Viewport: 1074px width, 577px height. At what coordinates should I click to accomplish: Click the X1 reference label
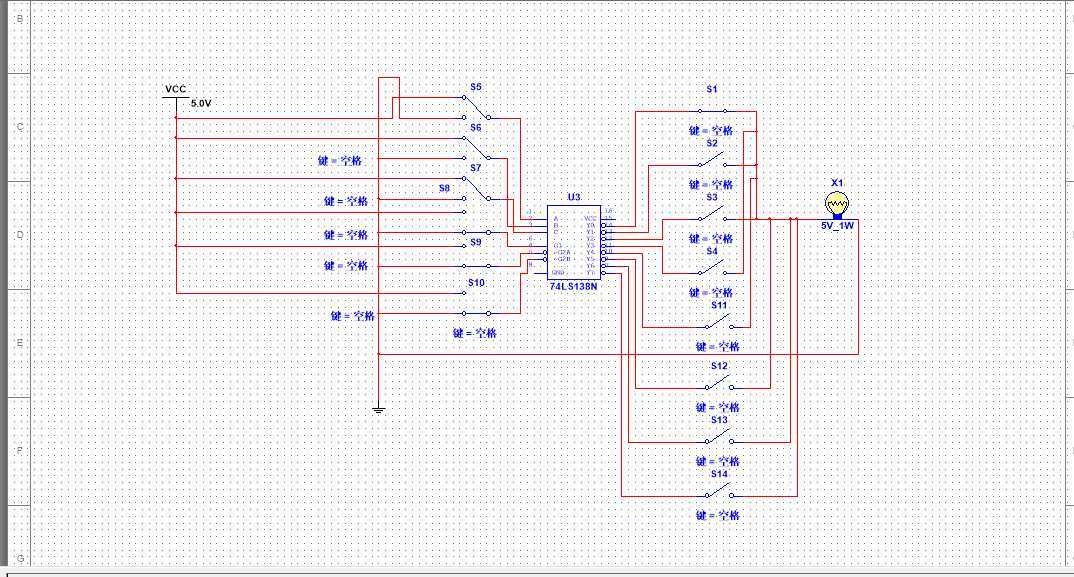pos(837,183)
